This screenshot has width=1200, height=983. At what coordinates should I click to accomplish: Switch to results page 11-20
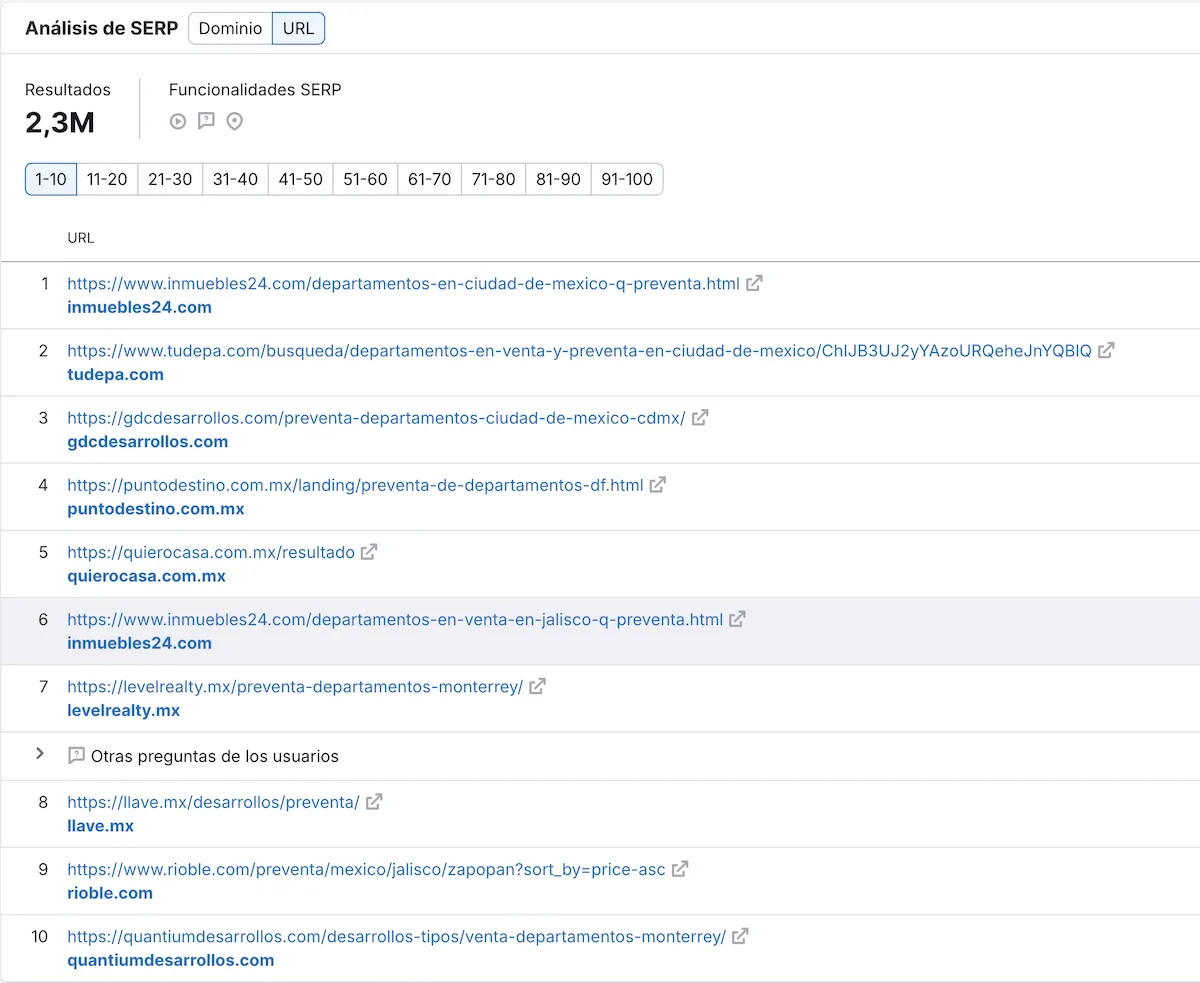106,179
